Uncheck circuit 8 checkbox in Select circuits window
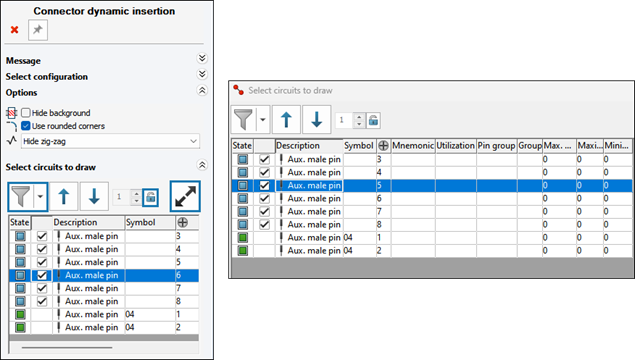Viewport: 635px width, 360px height. [x=264, y=224]
